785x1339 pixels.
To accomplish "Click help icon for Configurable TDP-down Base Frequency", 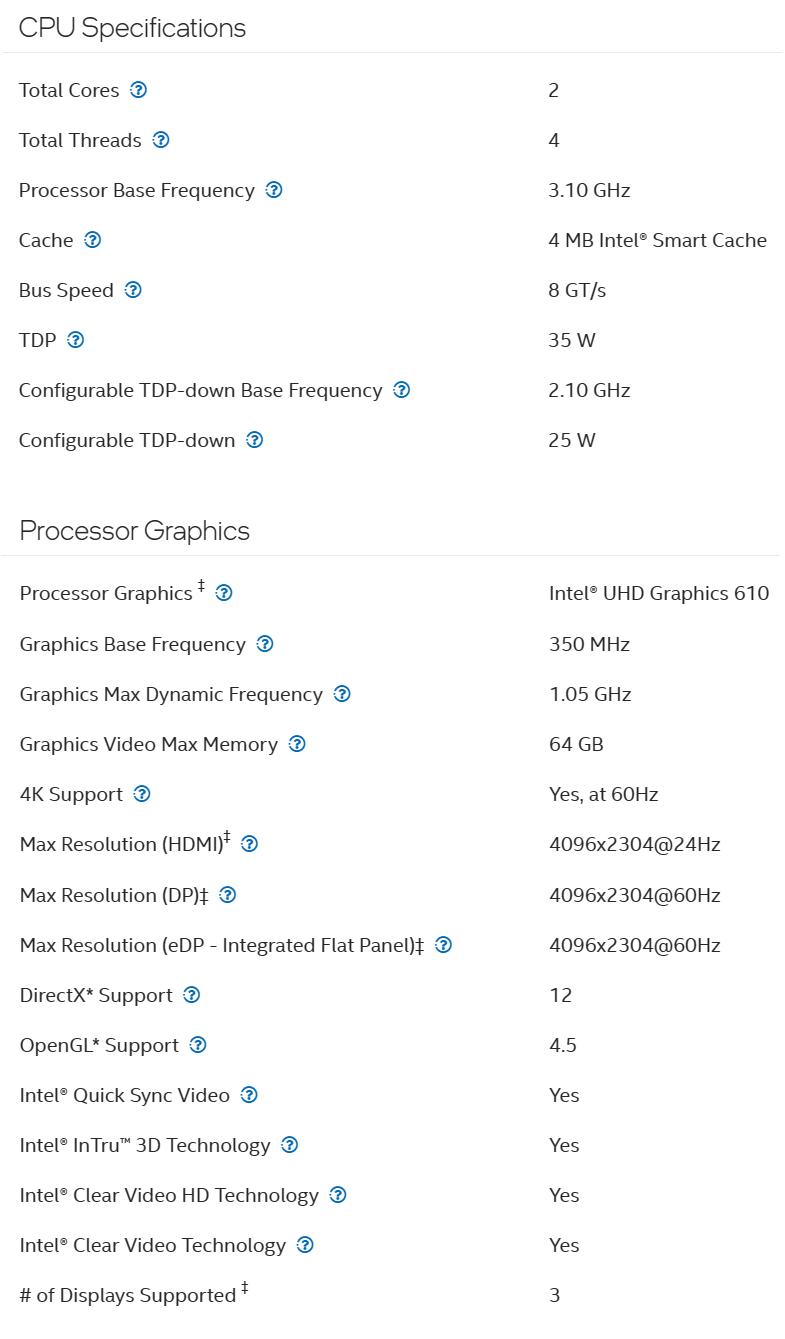I will click(x=402, y=390).
